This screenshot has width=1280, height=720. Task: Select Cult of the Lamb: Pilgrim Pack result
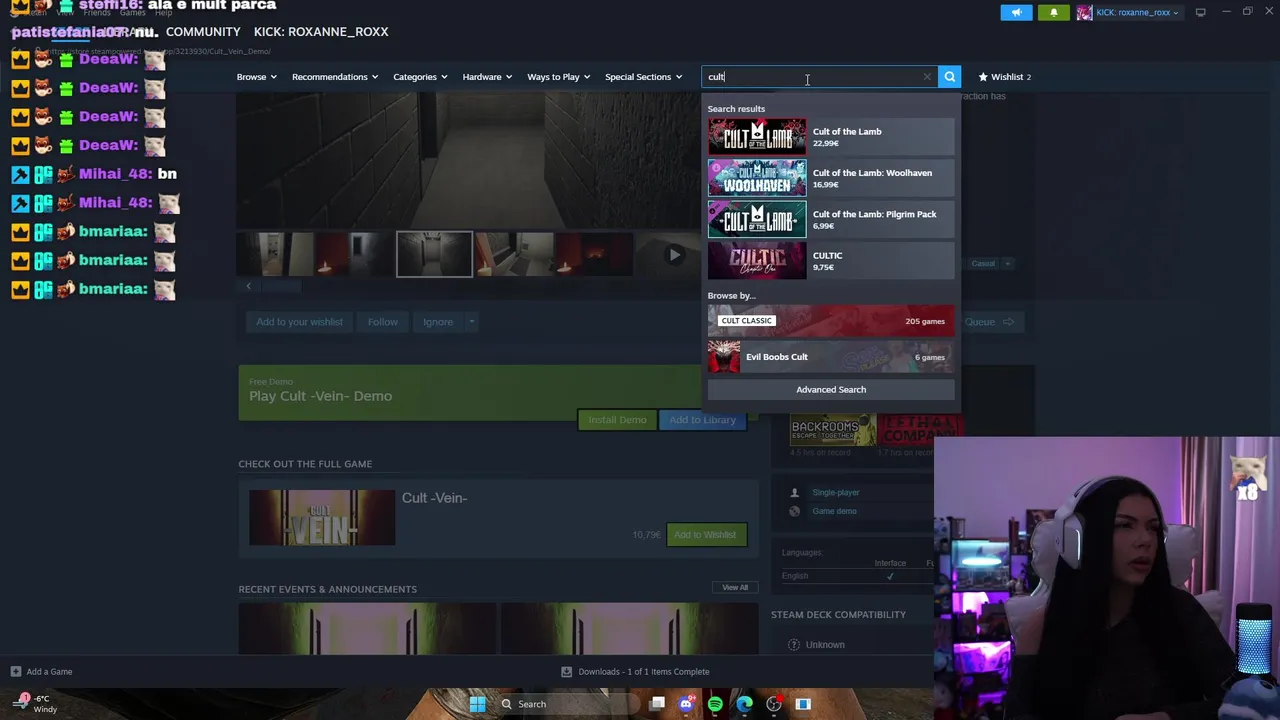[831, 219]
